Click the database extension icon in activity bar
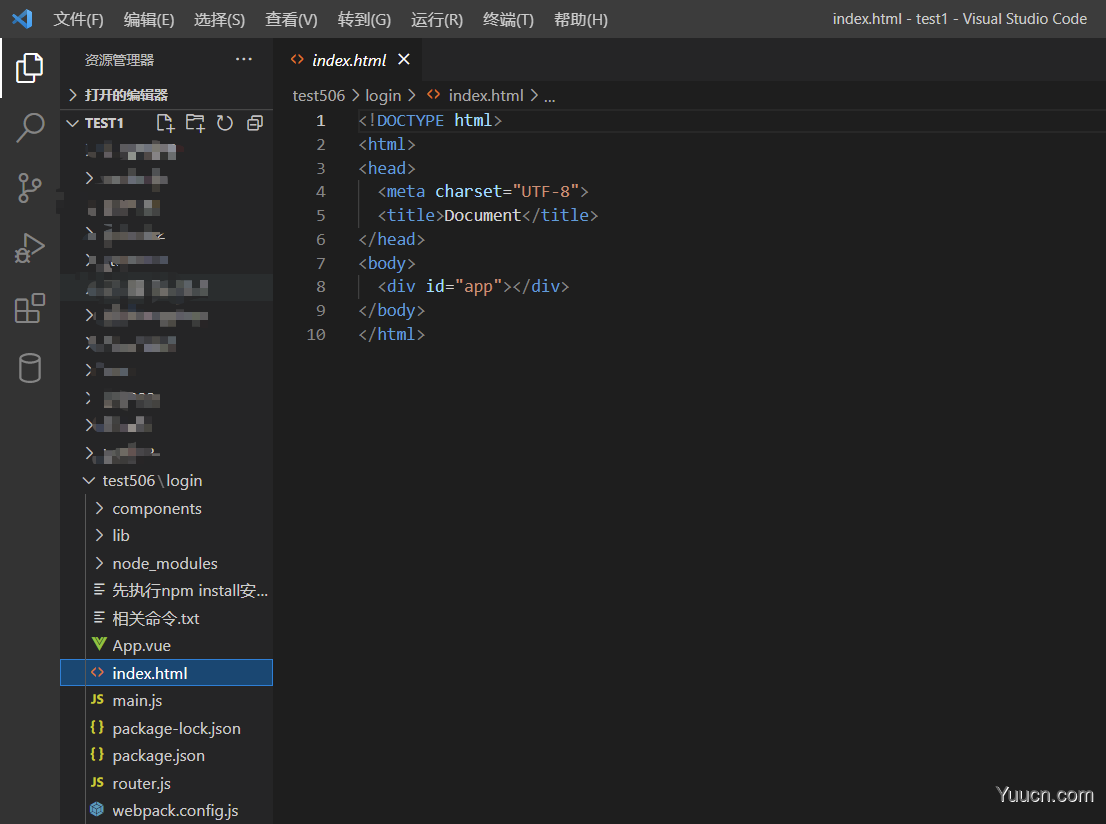This screenshot has height=824, width=1106. (x=30, y=368)
